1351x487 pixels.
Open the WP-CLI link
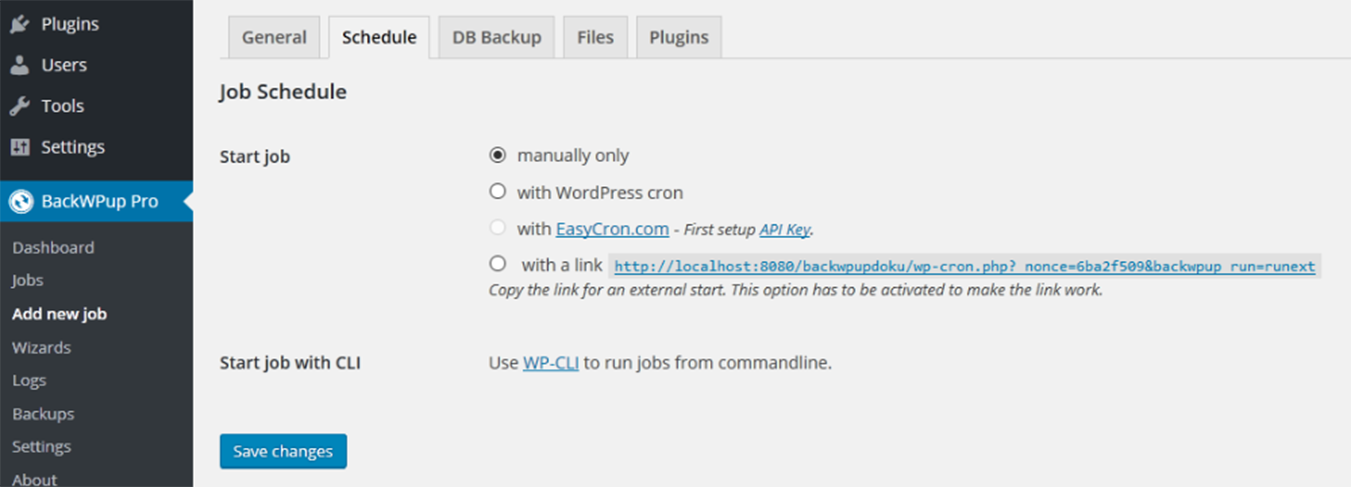click(551, 363)
